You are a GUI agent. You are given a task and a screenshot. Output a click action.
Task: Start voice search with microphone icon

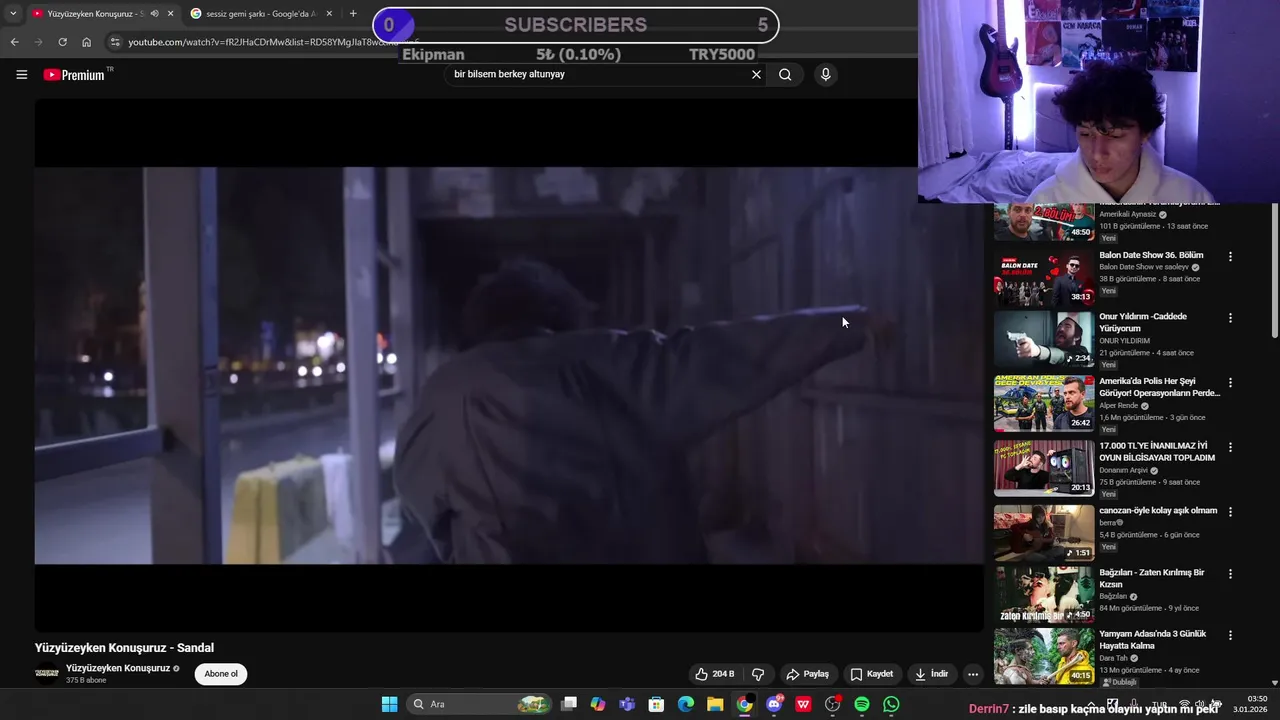[825, 74]
